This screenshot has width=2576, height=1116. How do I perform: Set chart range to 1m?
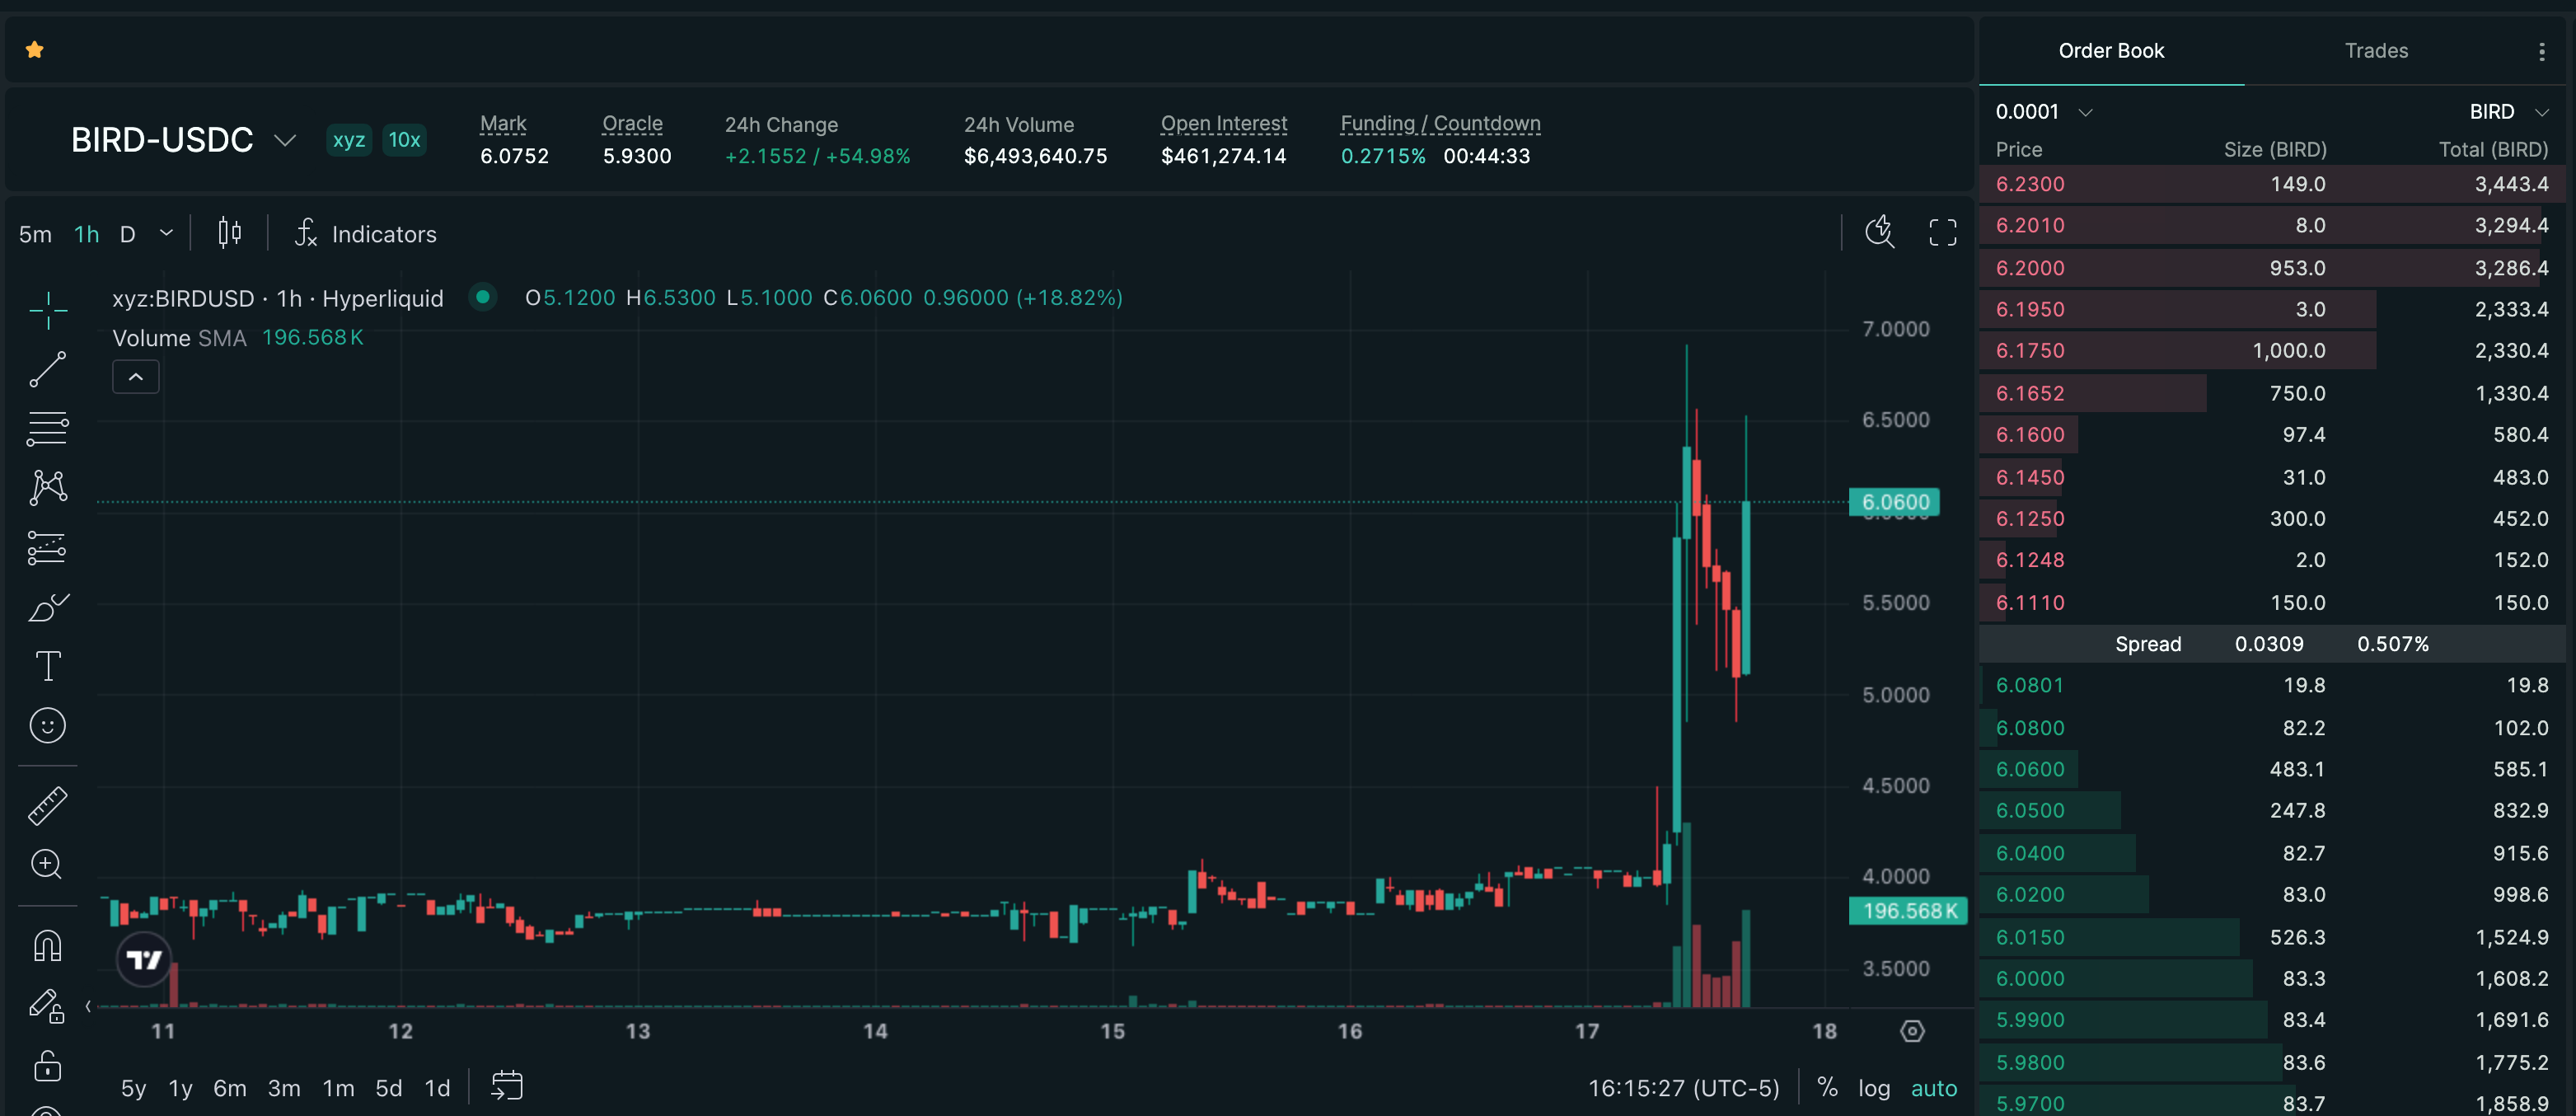[x=338, y=1088]
